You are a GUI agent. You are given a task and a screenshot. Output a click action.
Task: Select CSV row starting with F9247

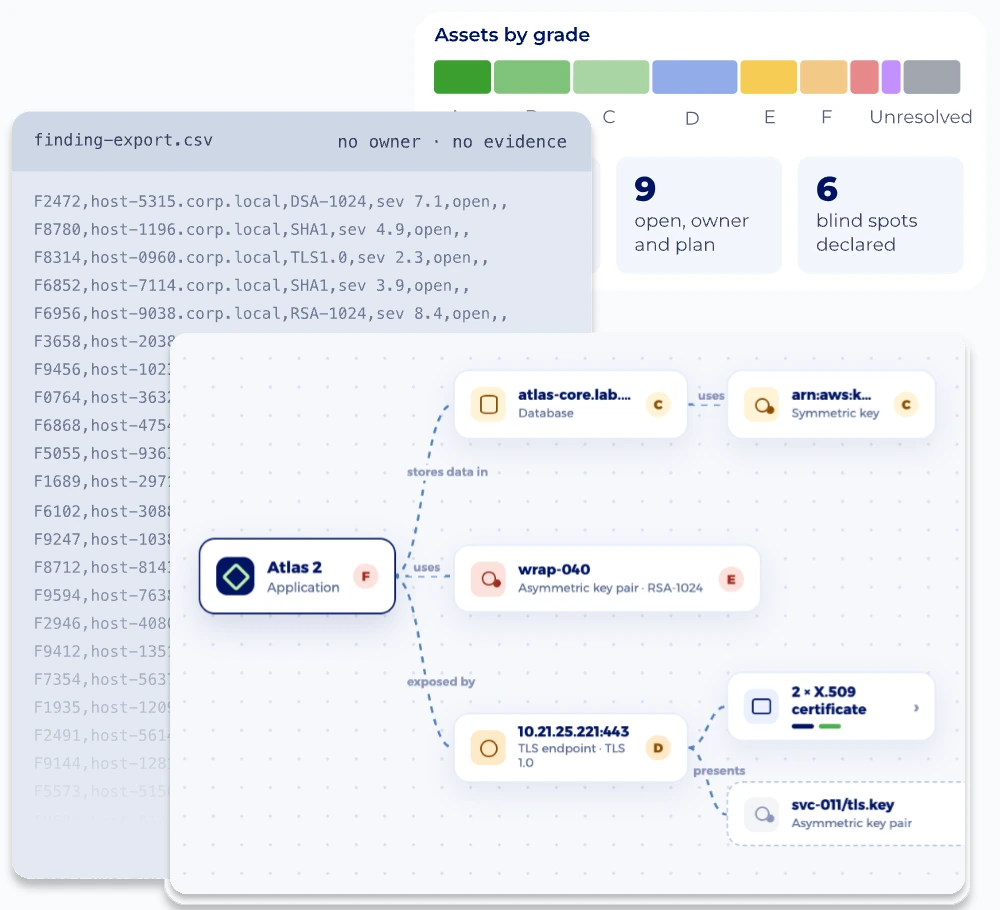pos(102,539)
